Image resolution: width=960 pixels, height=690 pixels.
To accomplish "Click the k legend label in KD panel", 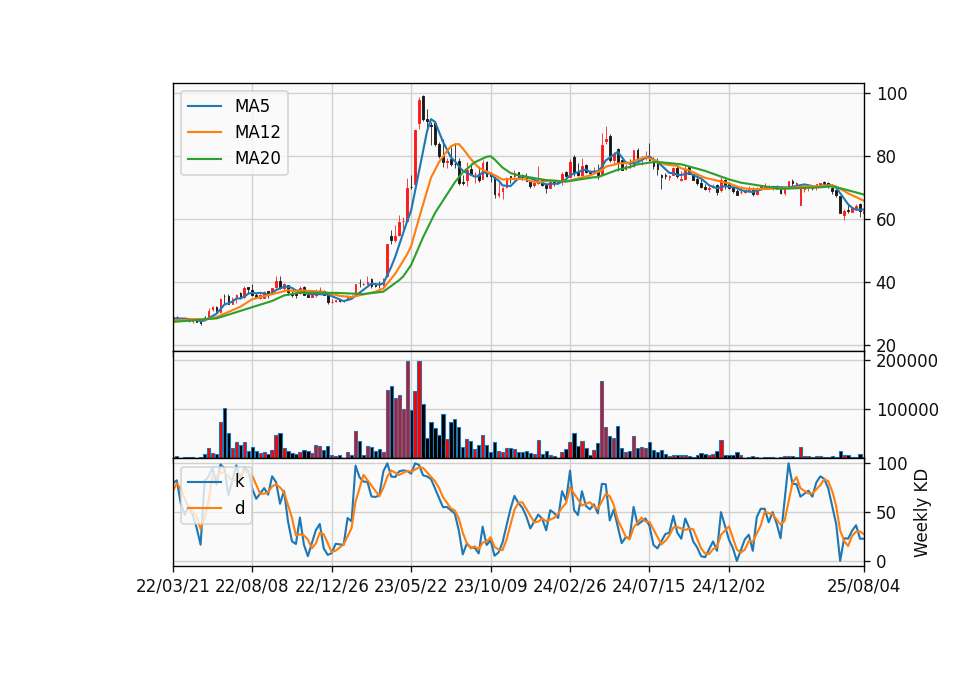I will click(x=239, y=482).
